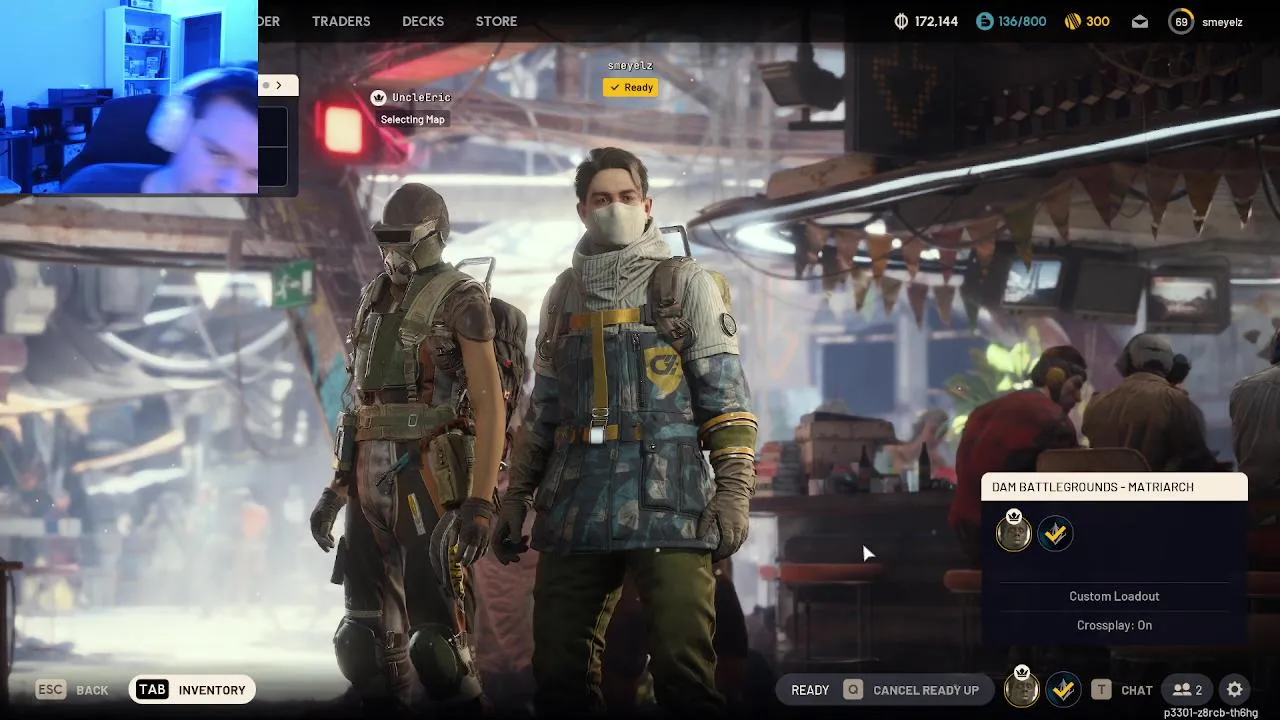
Task: Click the Custom Loadout option
Action: coord(1114,596)
